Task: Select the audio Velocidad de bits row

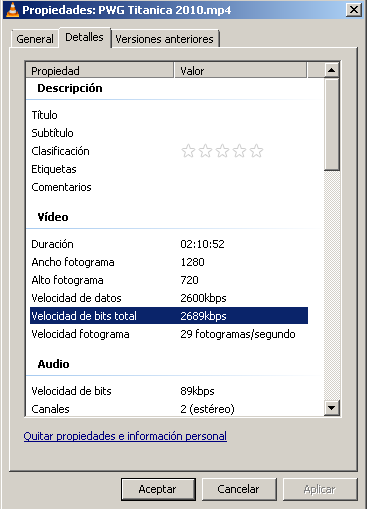Action: tap(169, 391)
